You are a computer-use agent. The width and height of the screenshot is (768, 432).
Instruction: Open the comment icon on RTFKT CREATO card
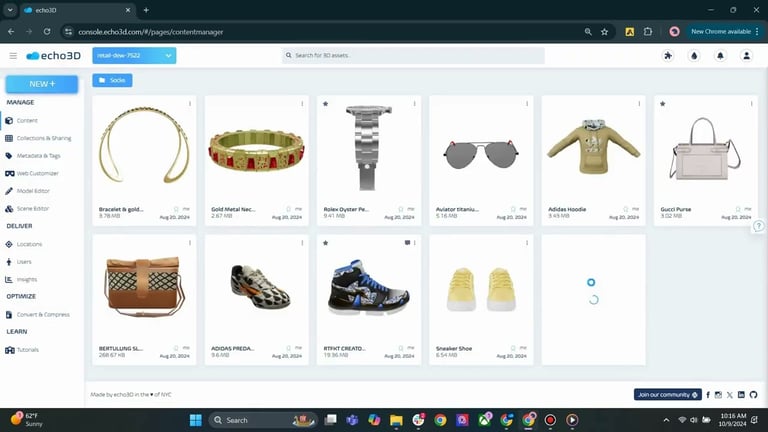(x=407, y=243)
